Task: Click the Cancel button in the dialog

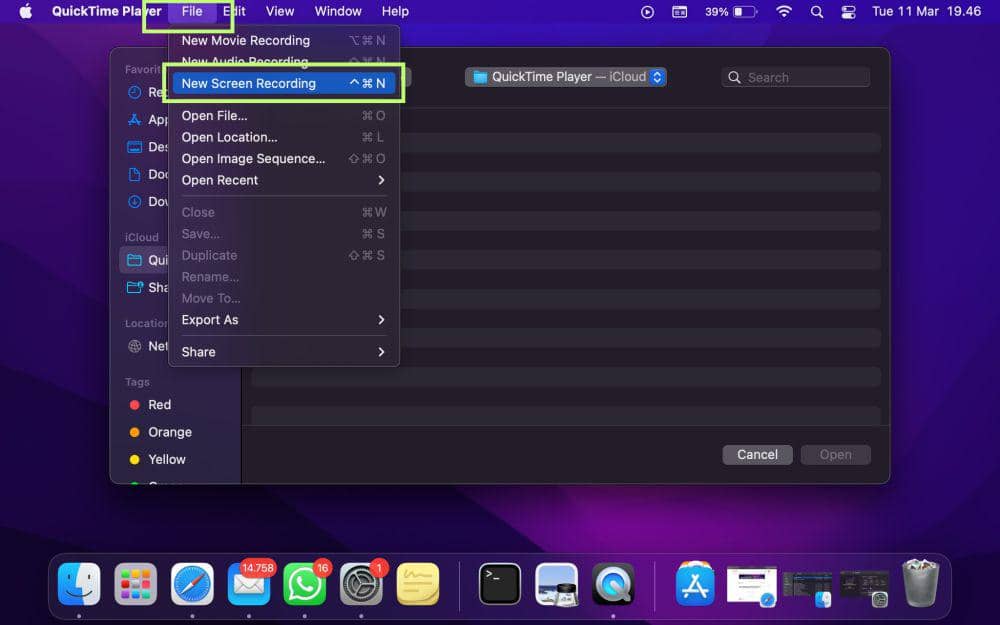Action: (757, 454)
